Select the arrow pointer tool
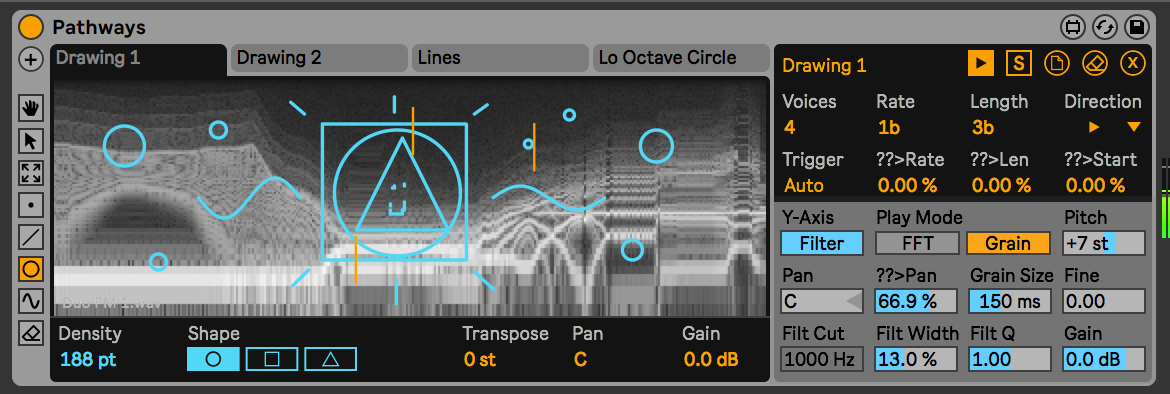The width and height of the screenshot is (1170, 394). pos(31,141)
